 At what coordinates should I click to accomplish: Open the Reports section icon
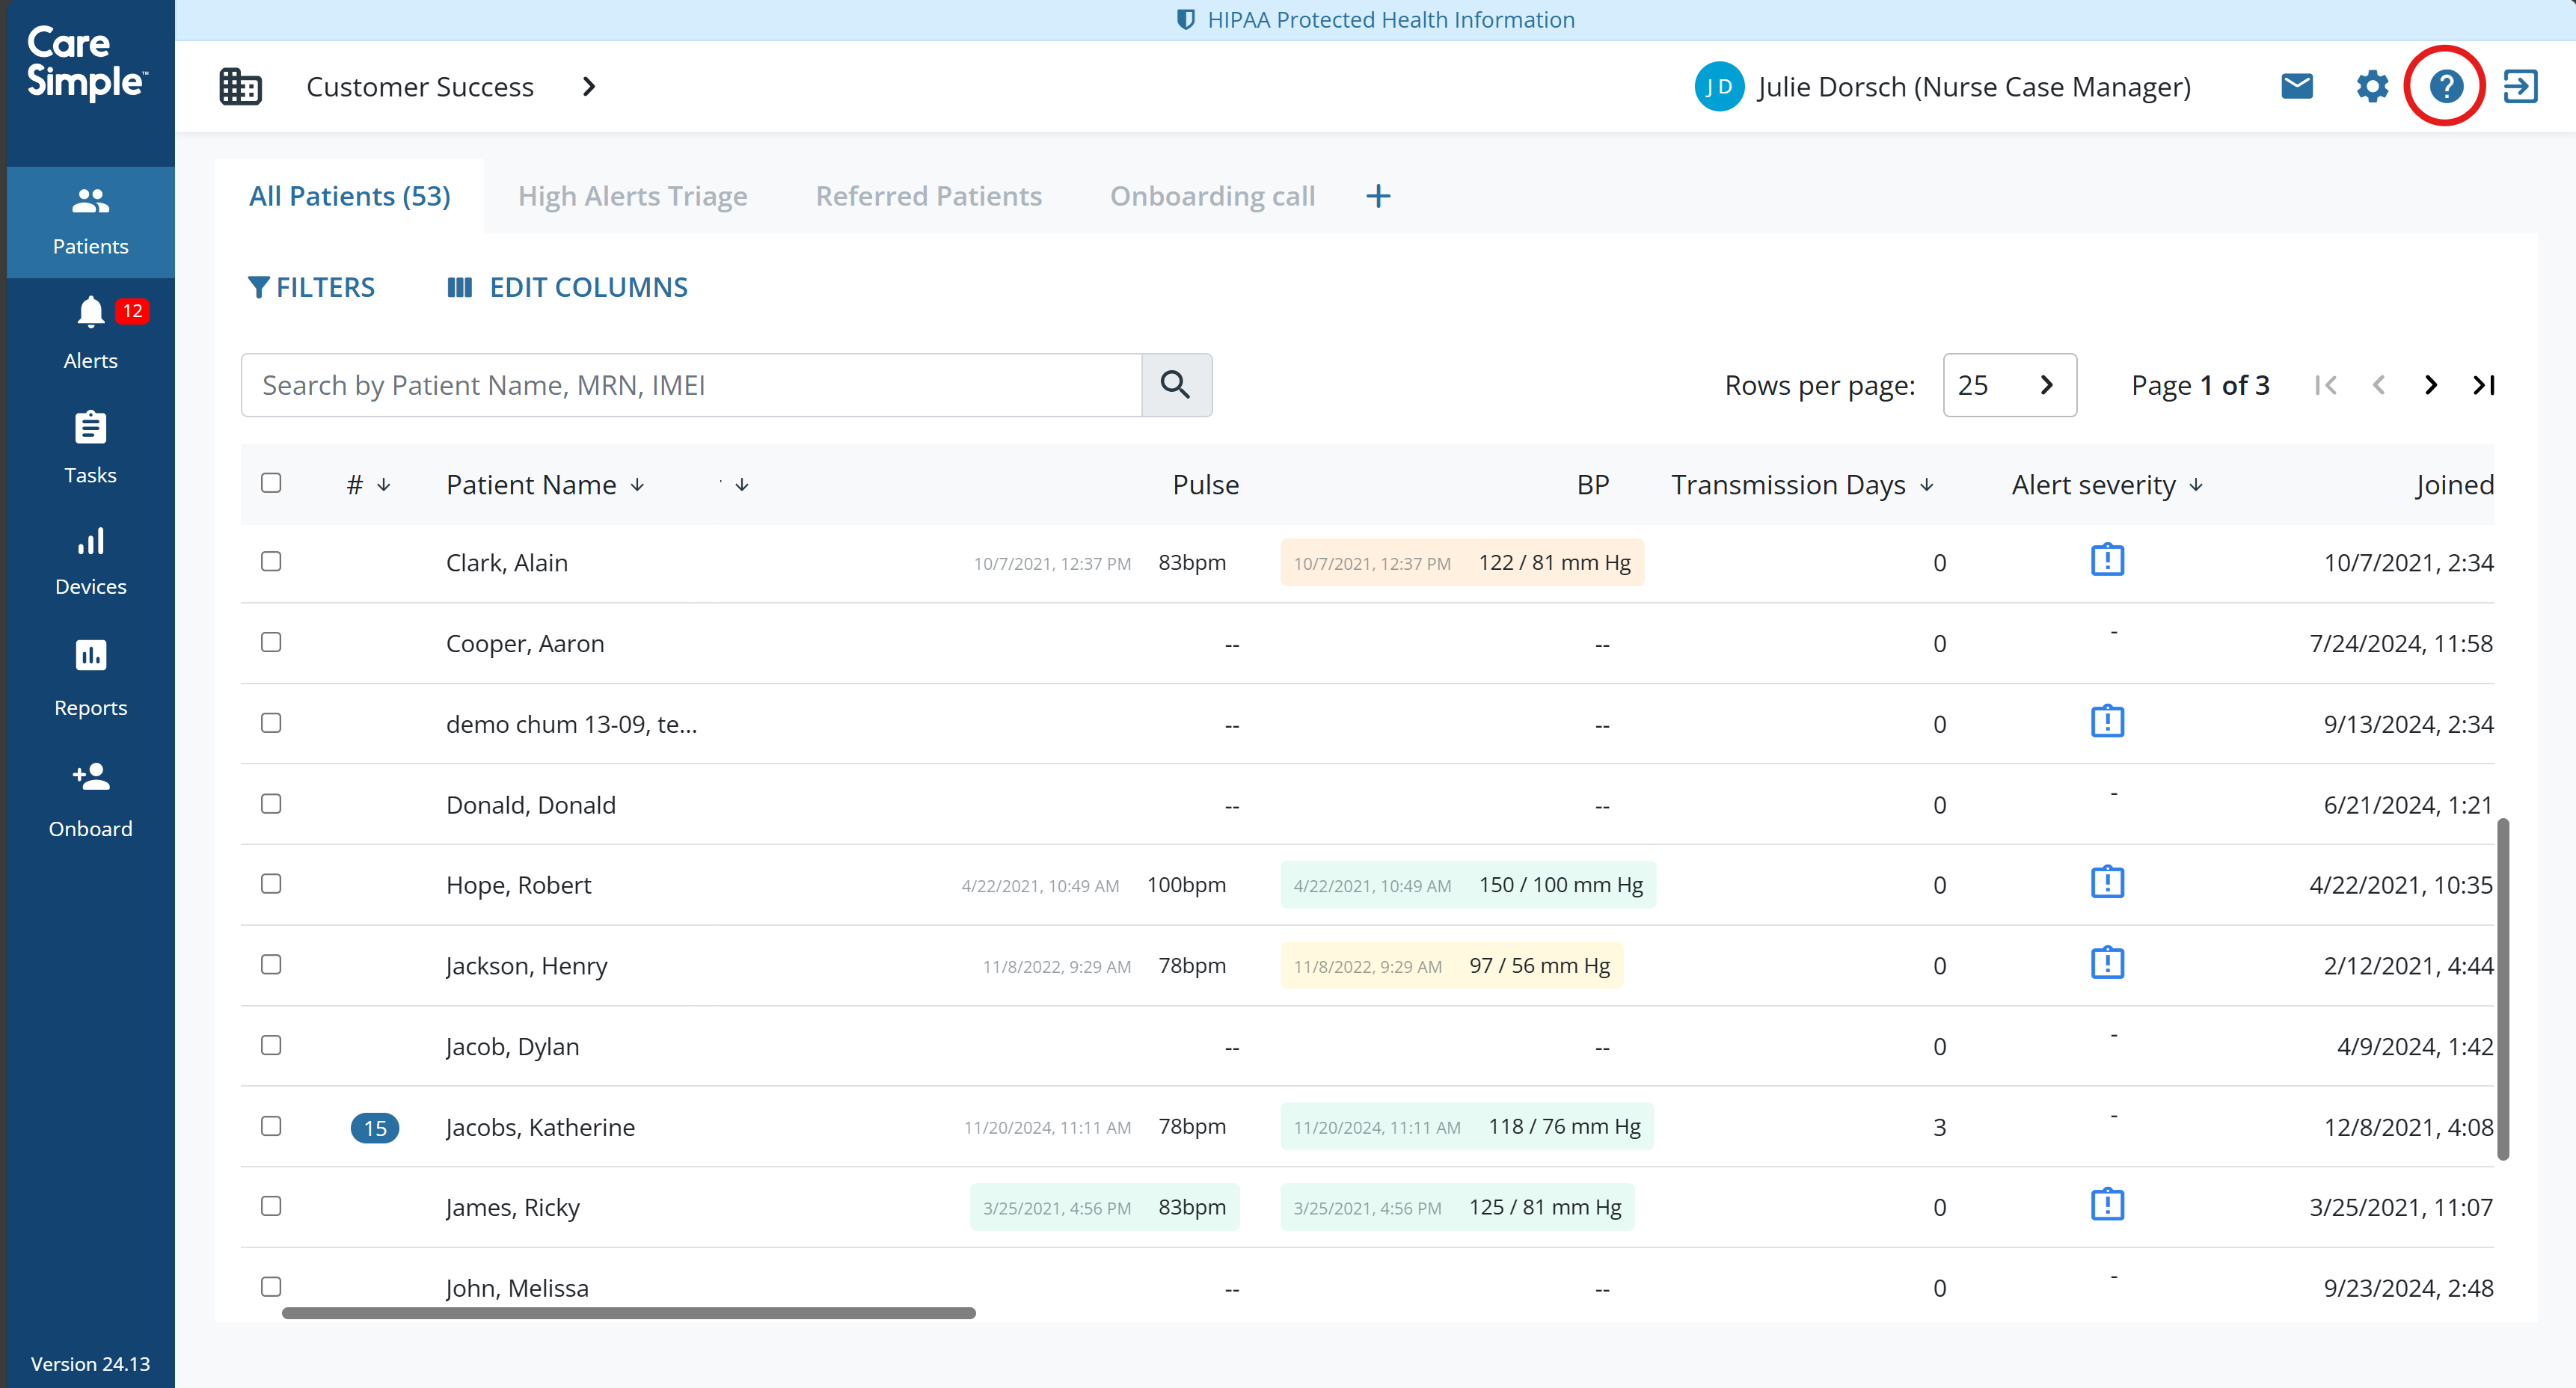point(90,656)
